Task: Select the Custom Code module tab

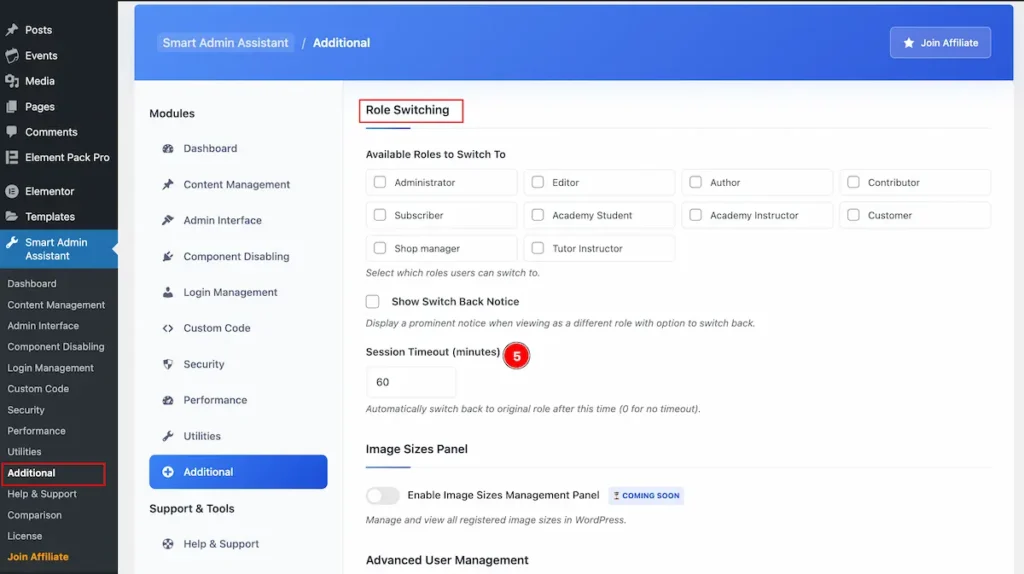Action: (238, 328)
